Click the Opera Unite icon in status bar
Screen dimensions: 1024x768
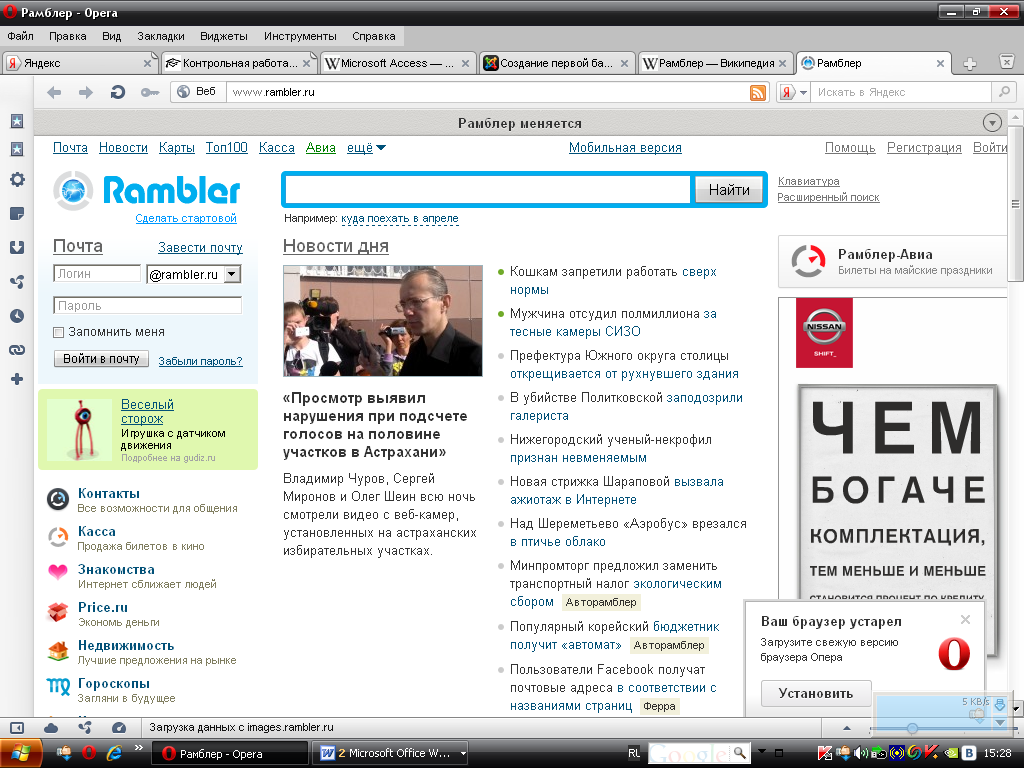(x=85, y=728)
